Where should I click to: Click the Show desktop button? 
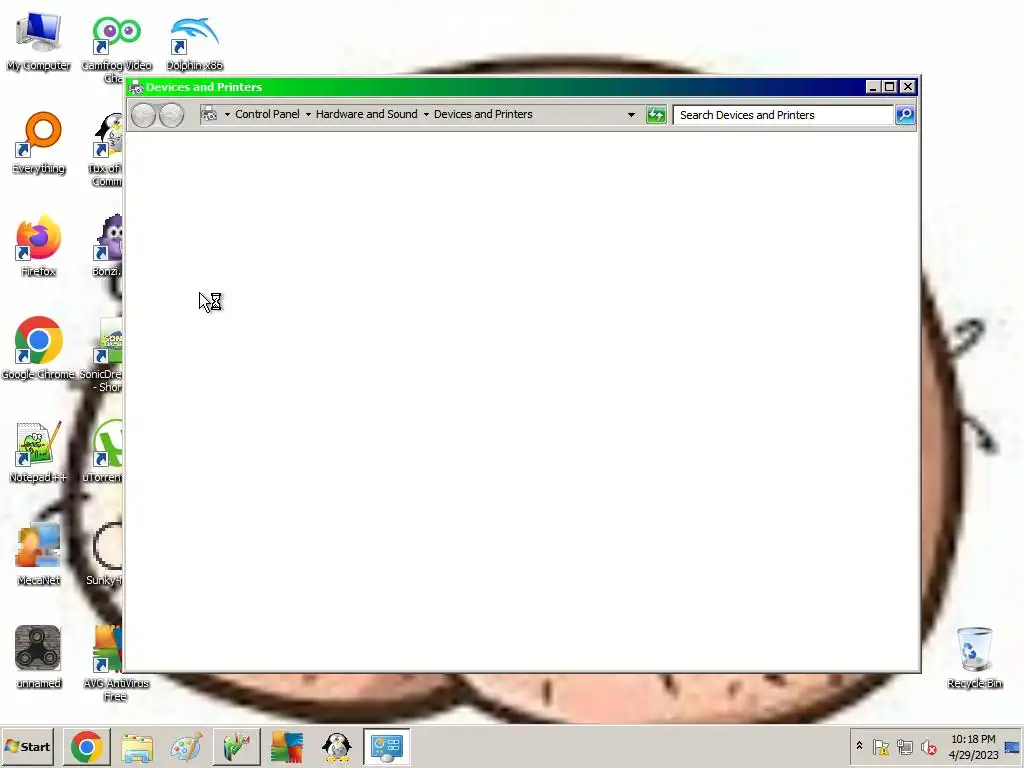tap(1012, 746)
